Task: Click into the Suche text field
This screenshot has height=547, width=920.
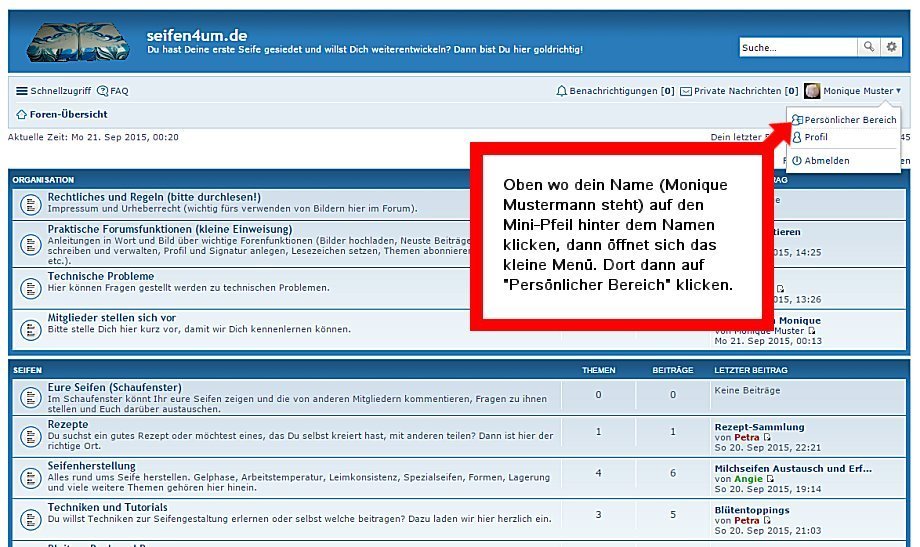Action: (x=798, y=47)
